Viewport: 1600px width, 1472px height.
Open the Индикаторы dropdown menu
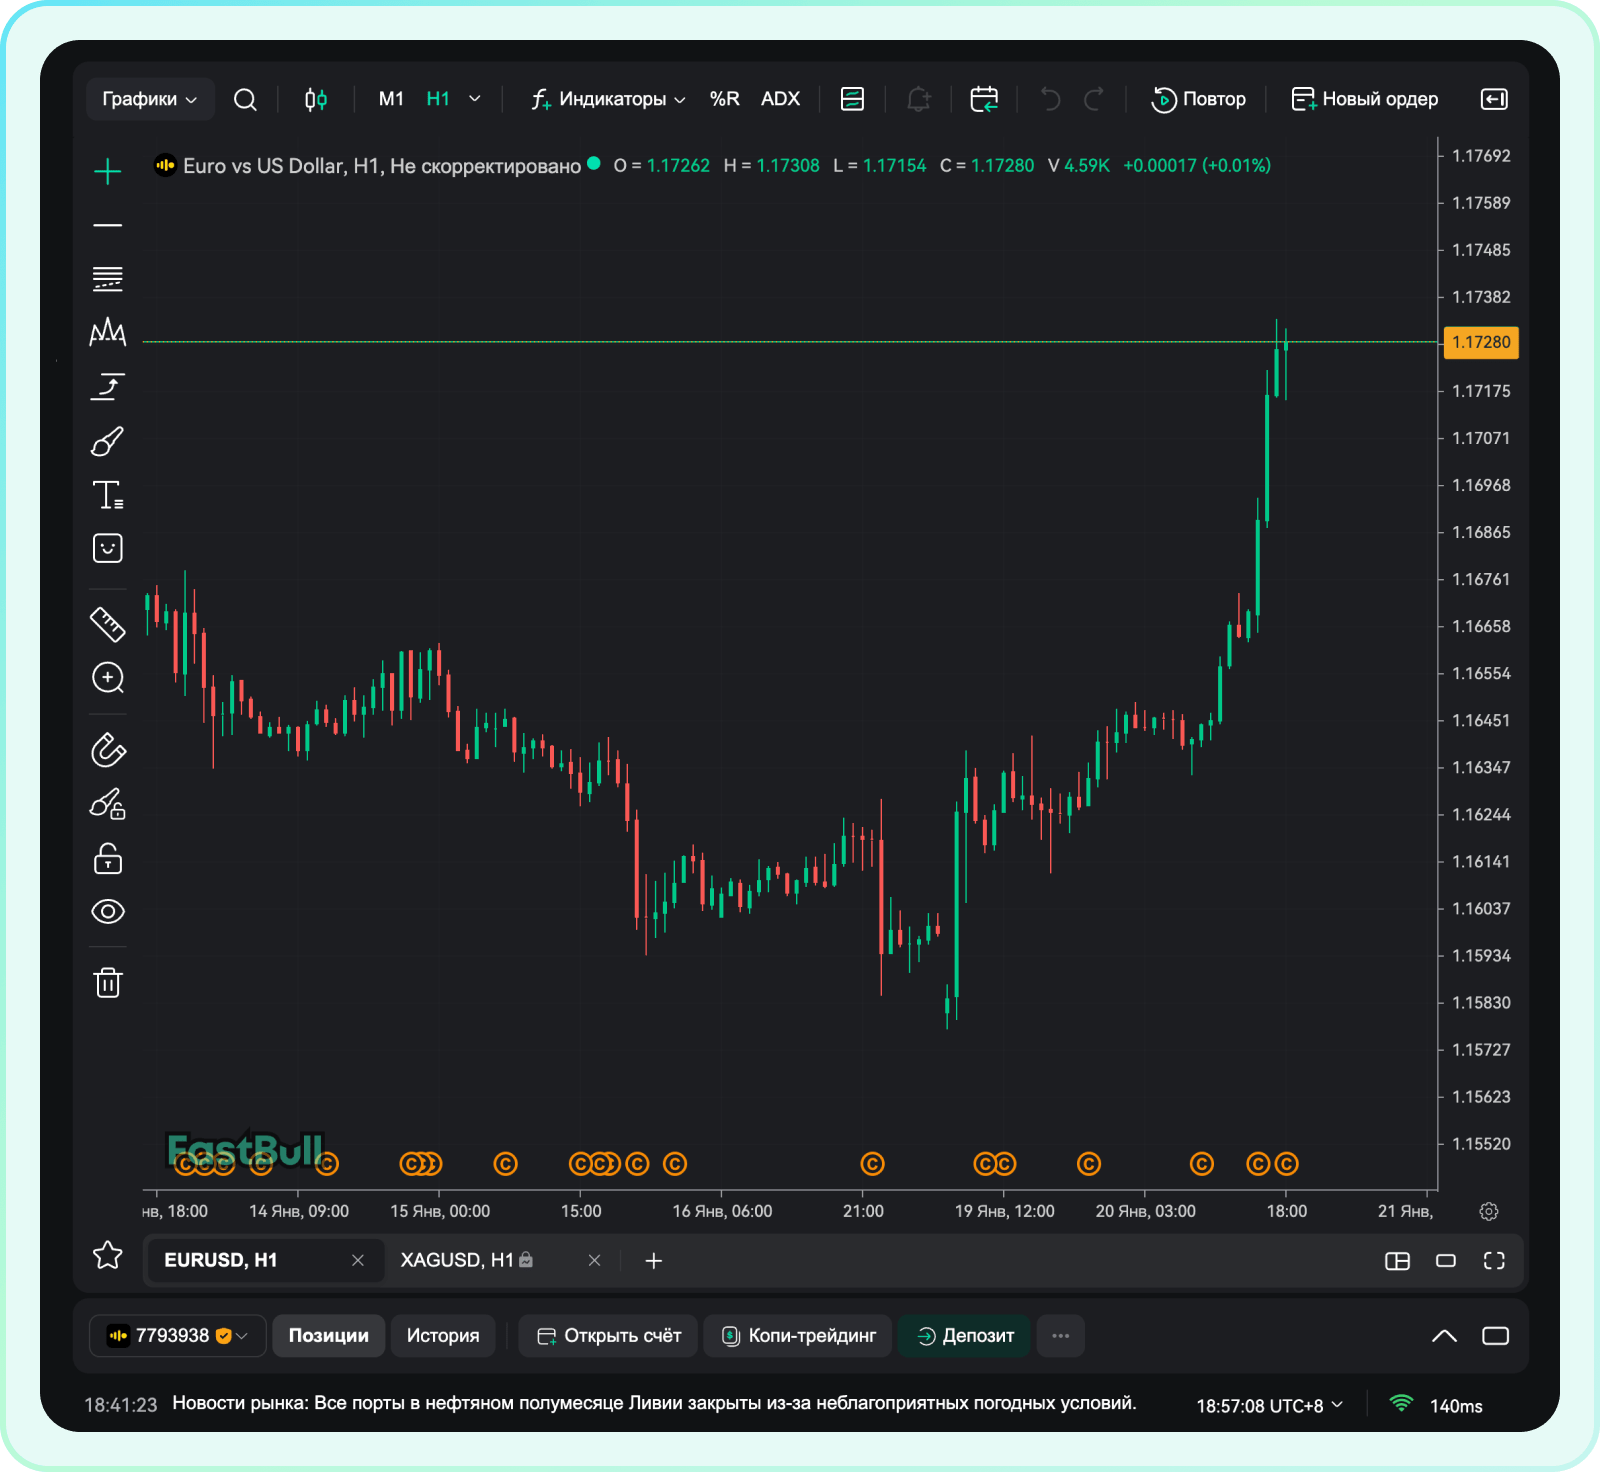(x=609, y=99)
